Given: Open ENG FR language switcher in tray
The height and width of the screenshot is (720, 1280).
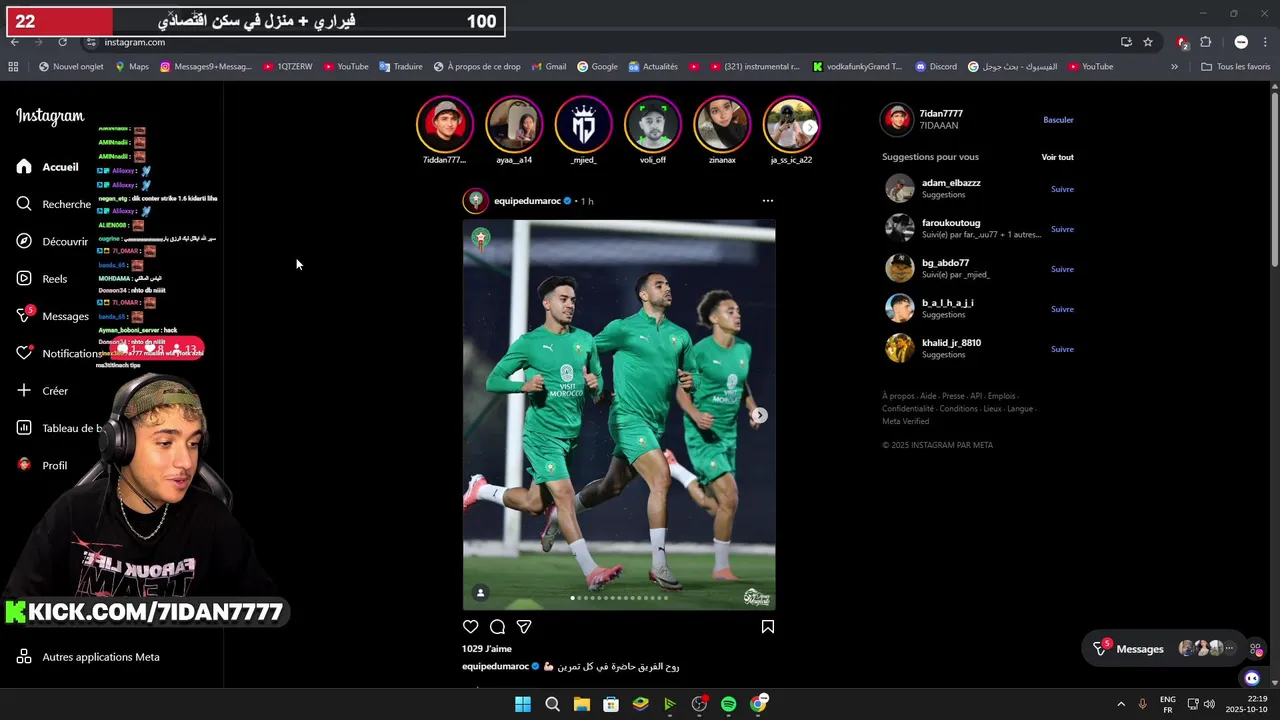Looking at the screenshot, I should (1167, 704).
